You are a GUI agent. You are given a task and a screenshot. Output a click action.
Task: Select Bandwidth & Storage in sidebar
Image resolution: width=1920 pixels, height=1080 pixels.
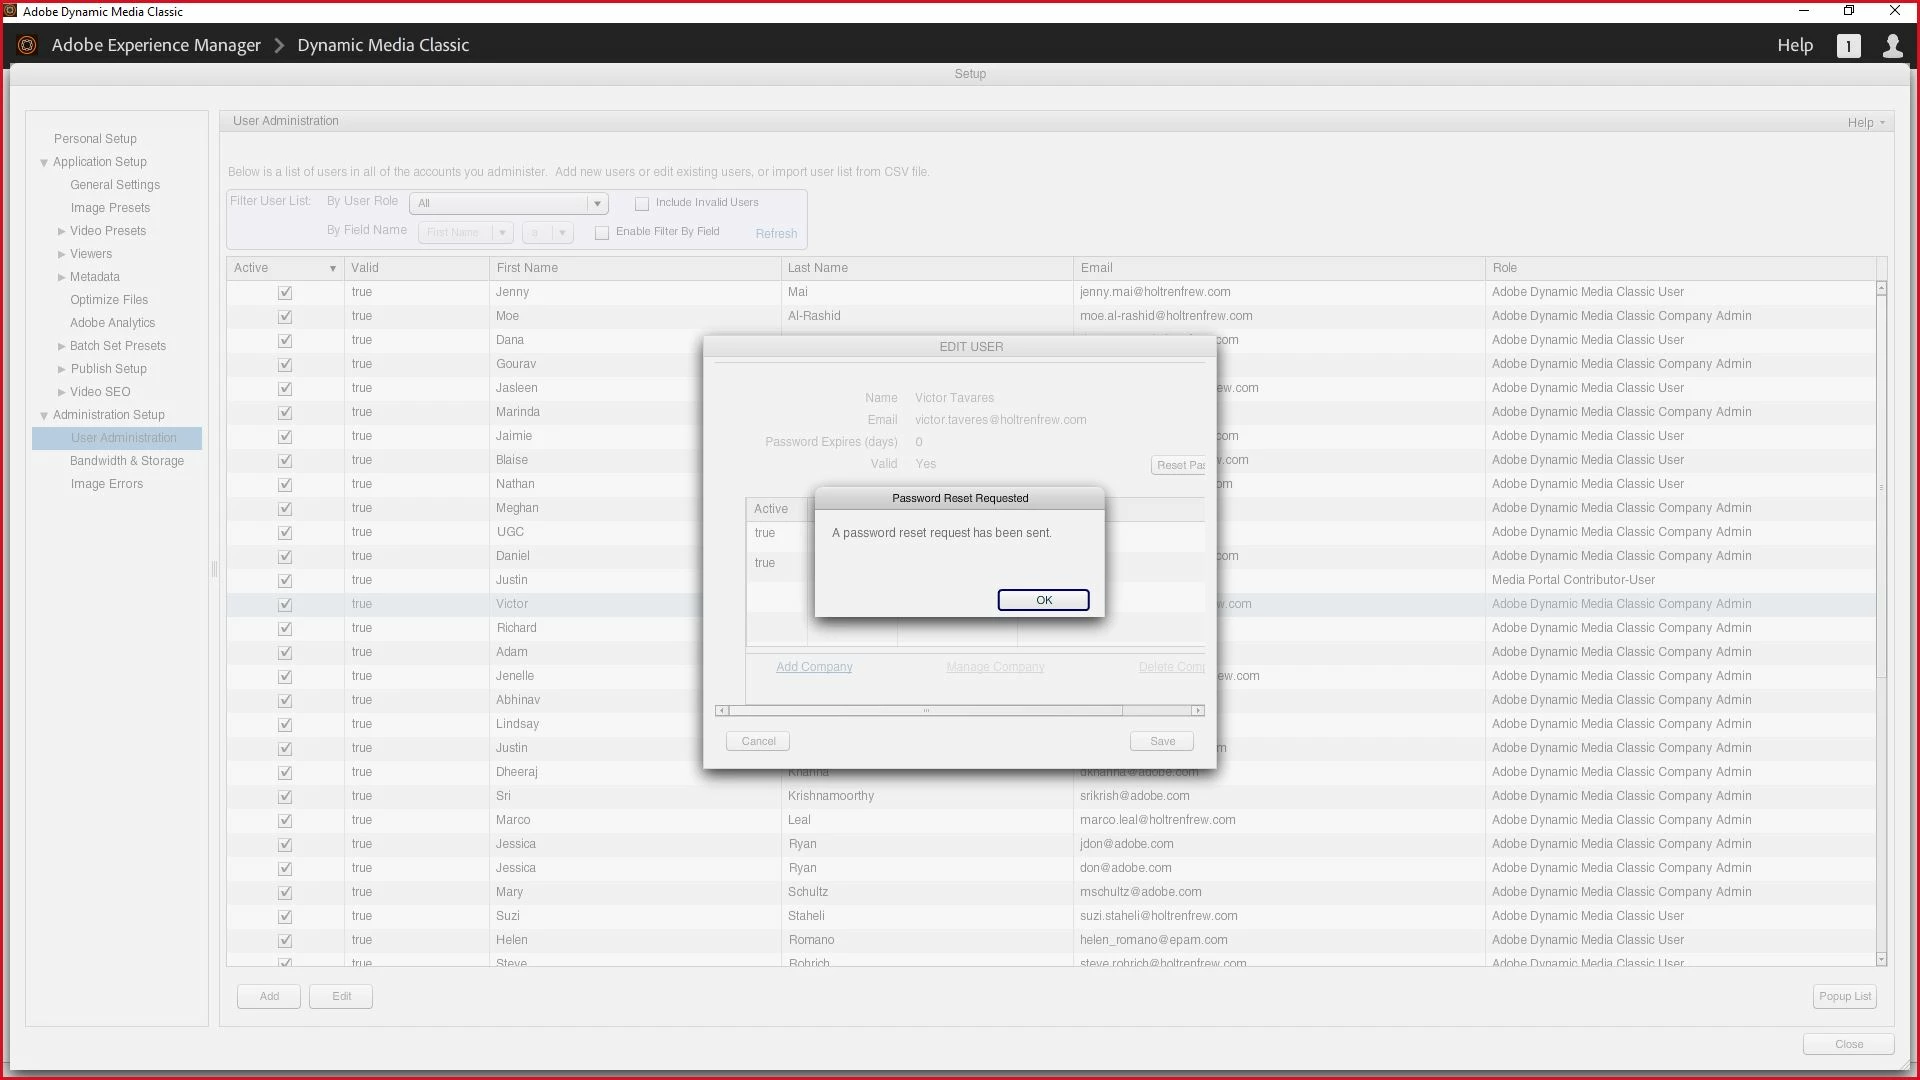coord(127,461)
